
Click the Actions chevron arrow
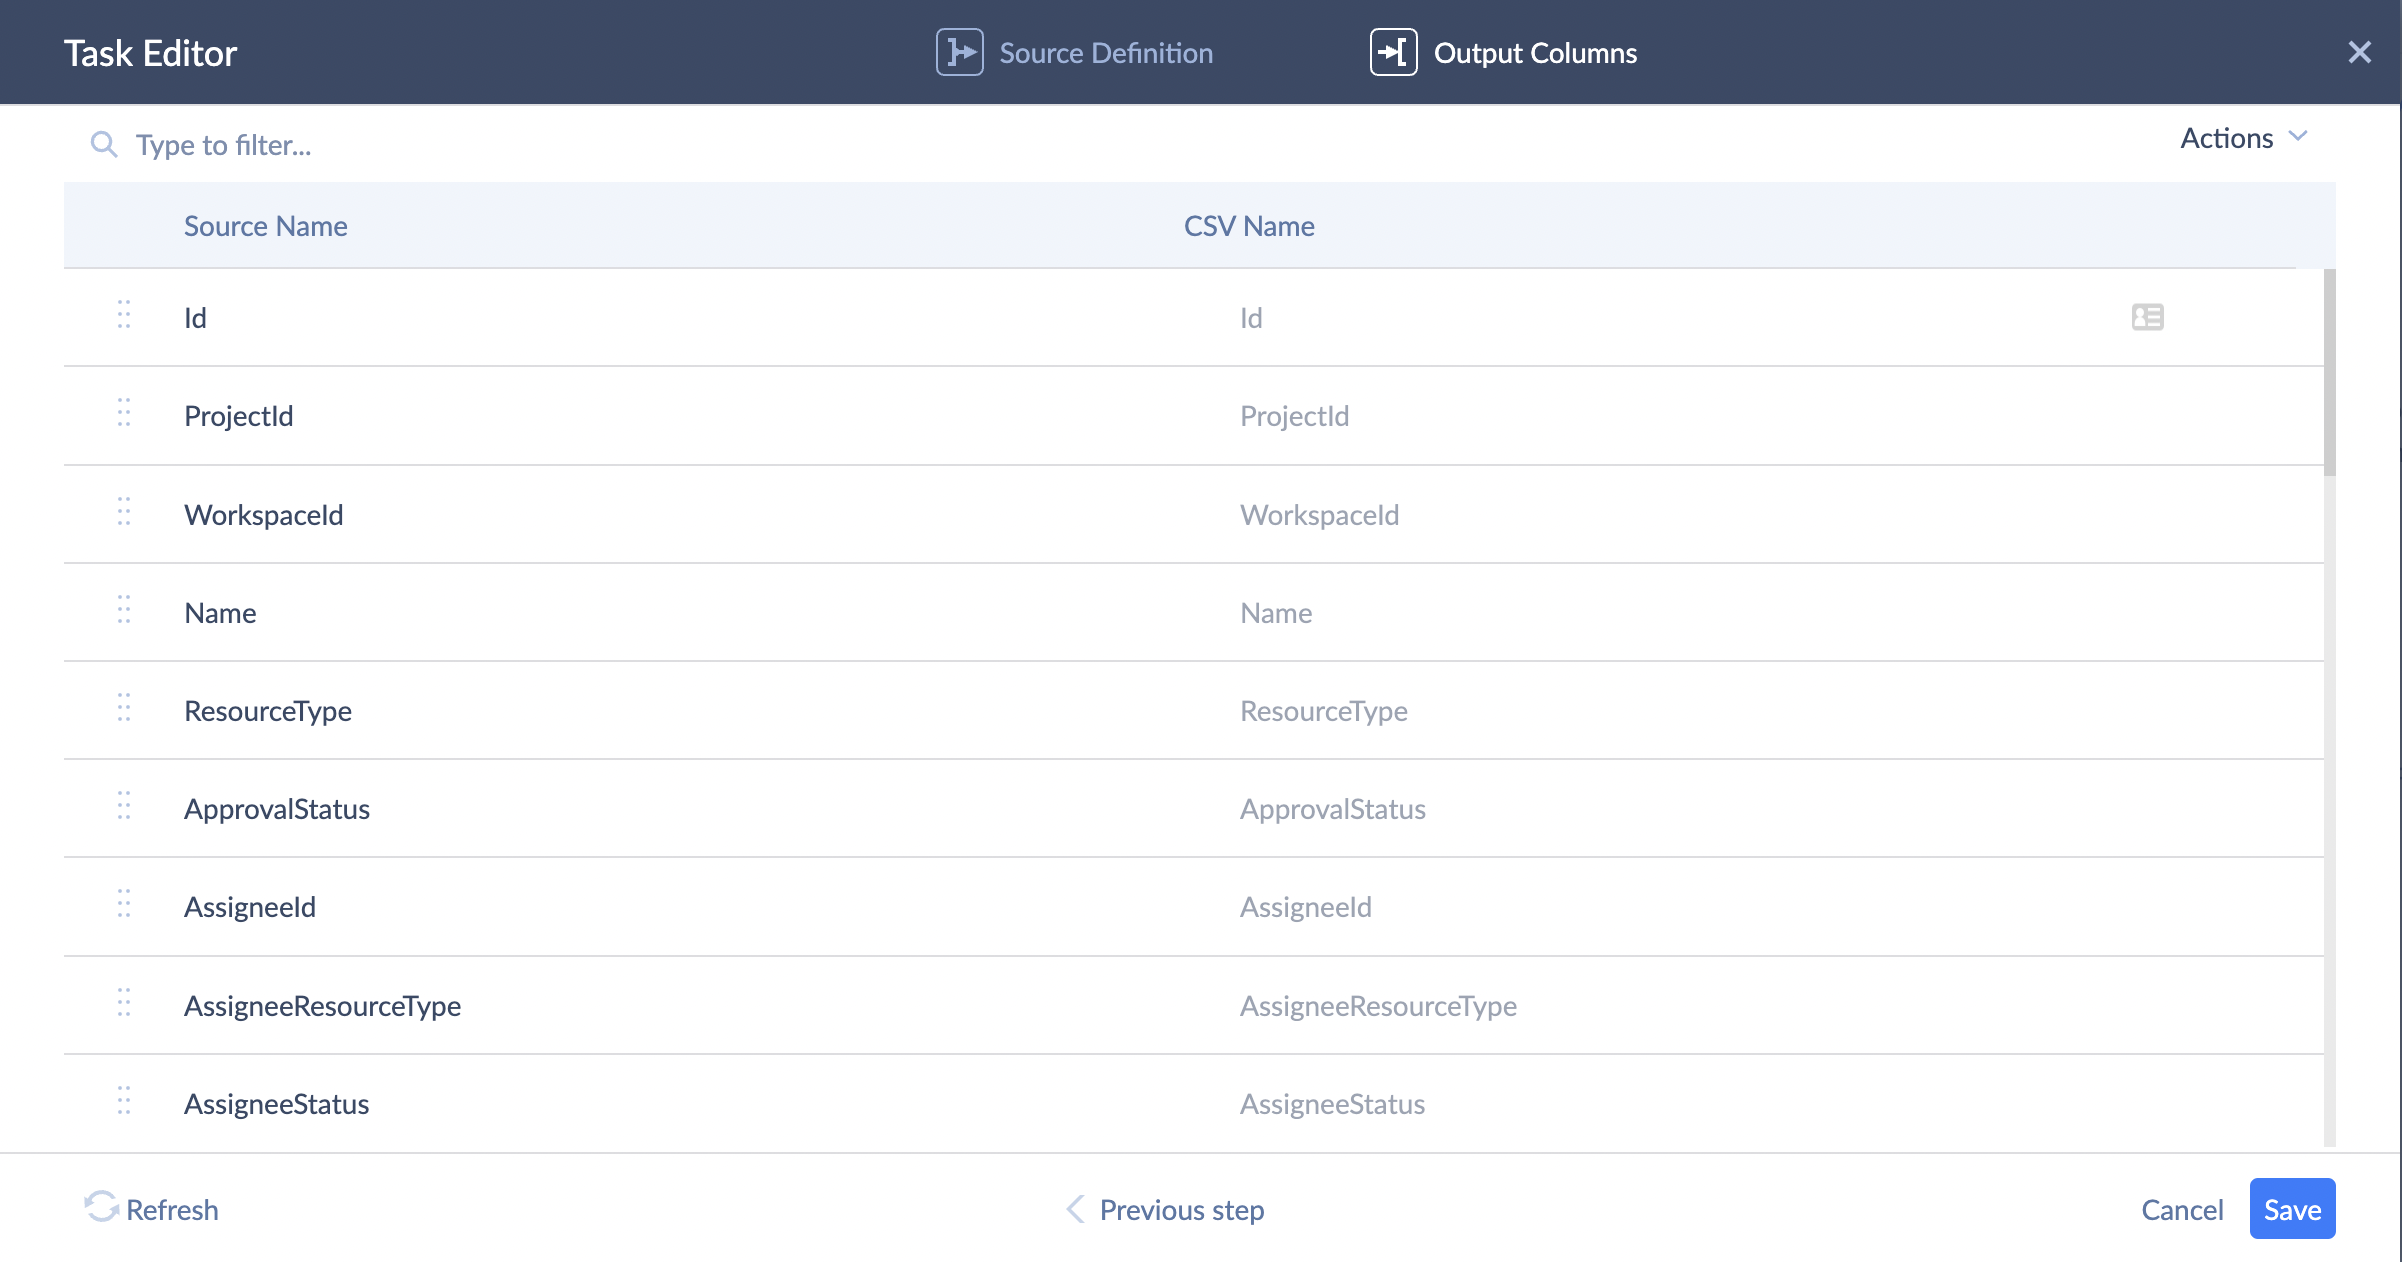coord(2298,136)
